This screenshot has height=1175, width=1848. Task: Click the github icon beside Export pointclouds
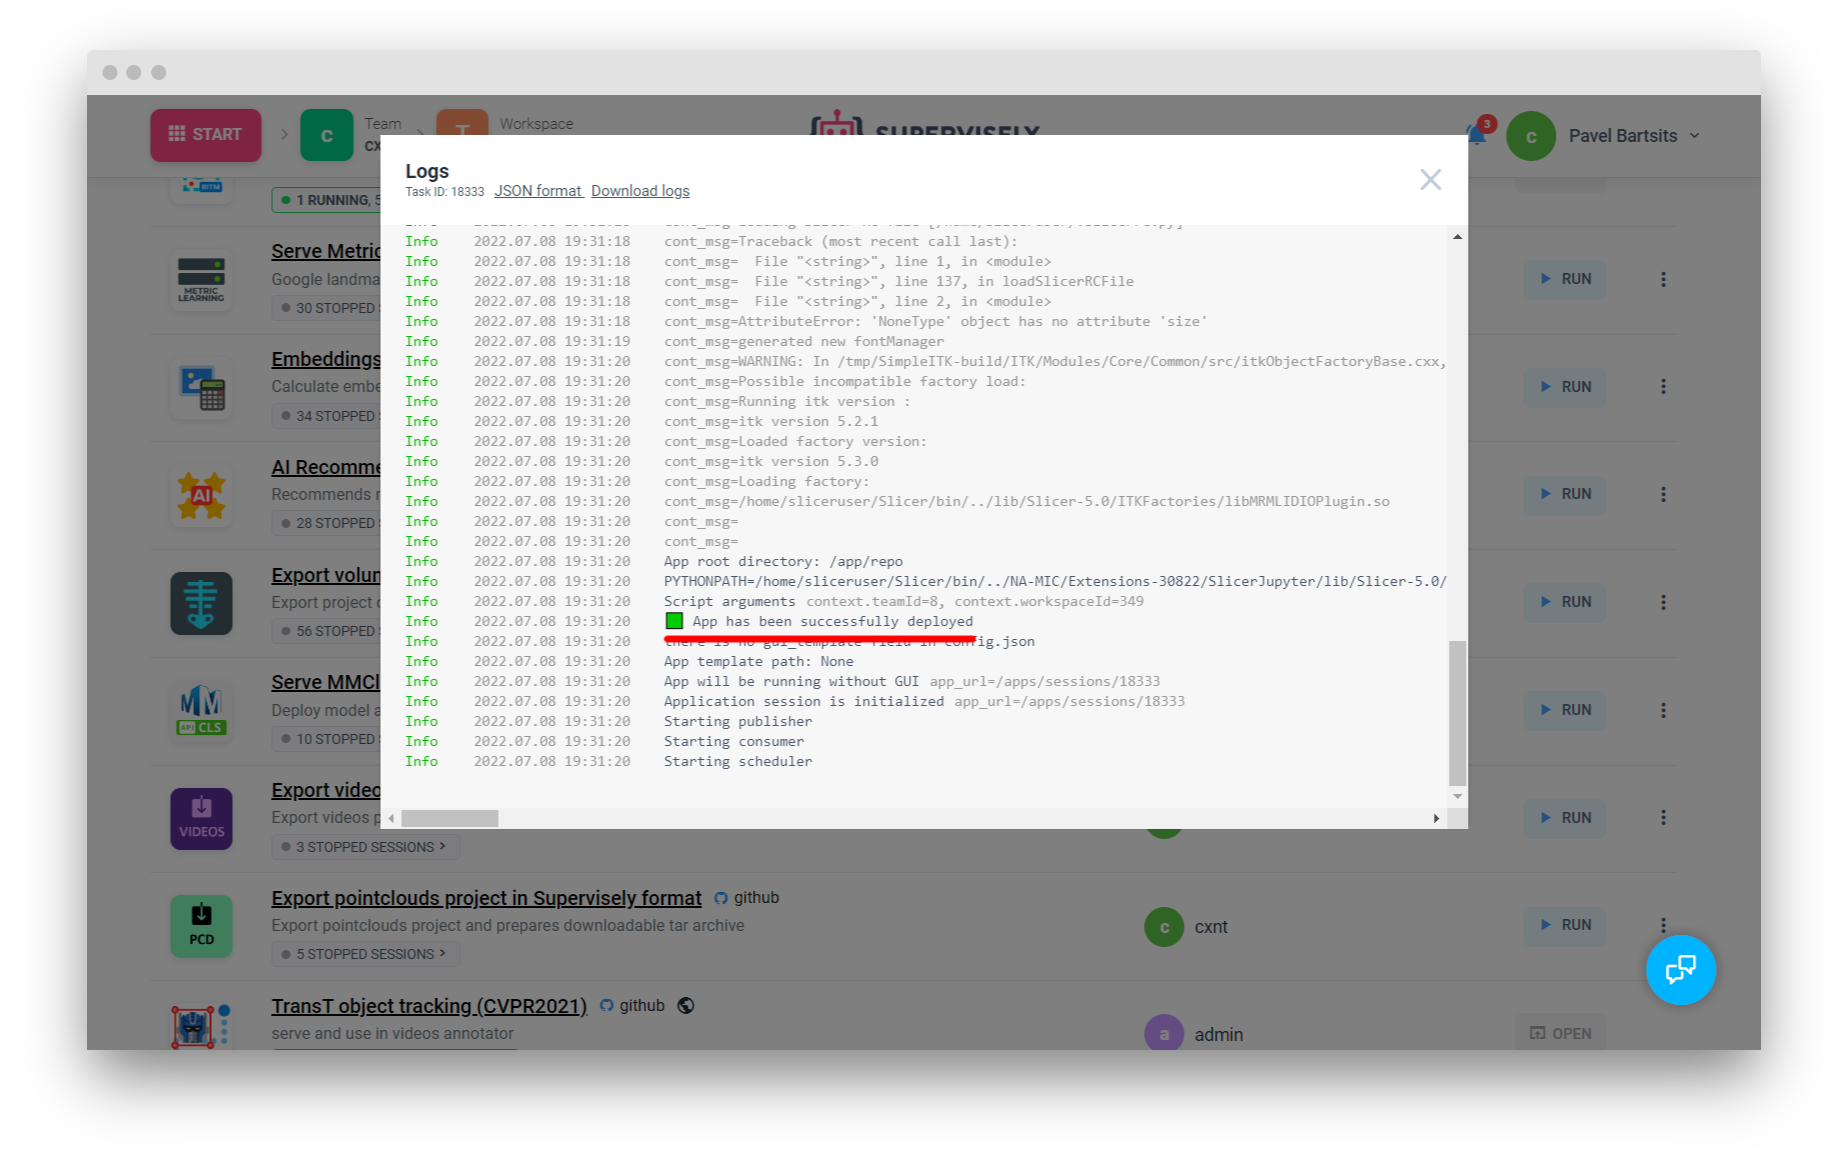(x=720, y=898)
